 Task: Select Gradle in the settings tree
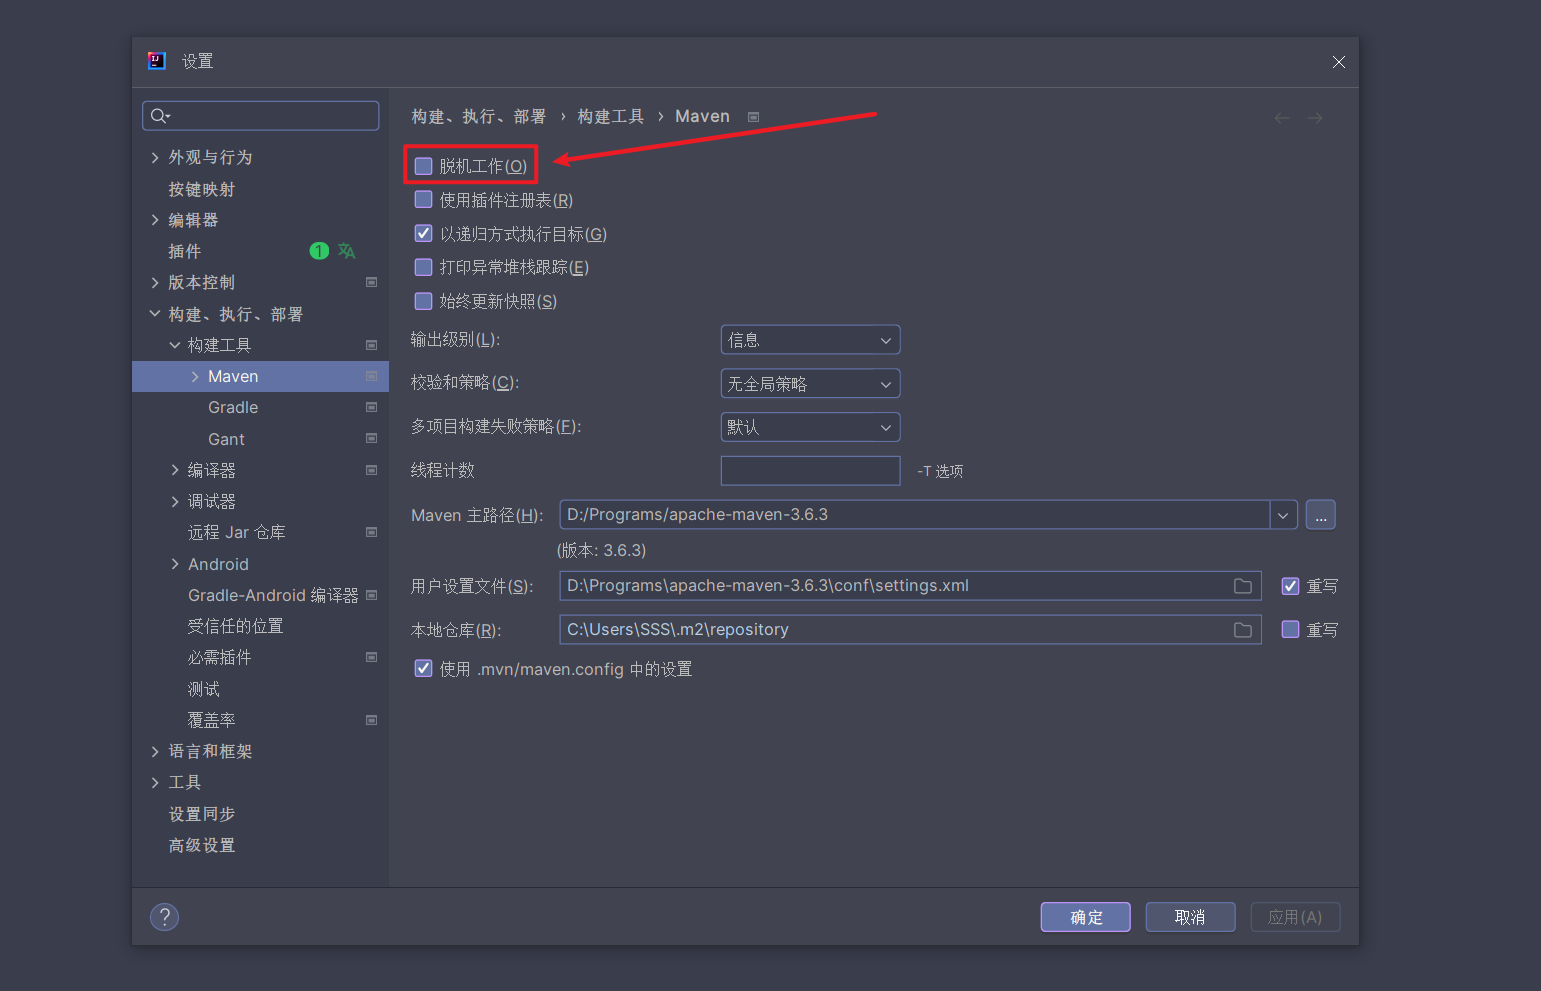(x=233, y=407)
